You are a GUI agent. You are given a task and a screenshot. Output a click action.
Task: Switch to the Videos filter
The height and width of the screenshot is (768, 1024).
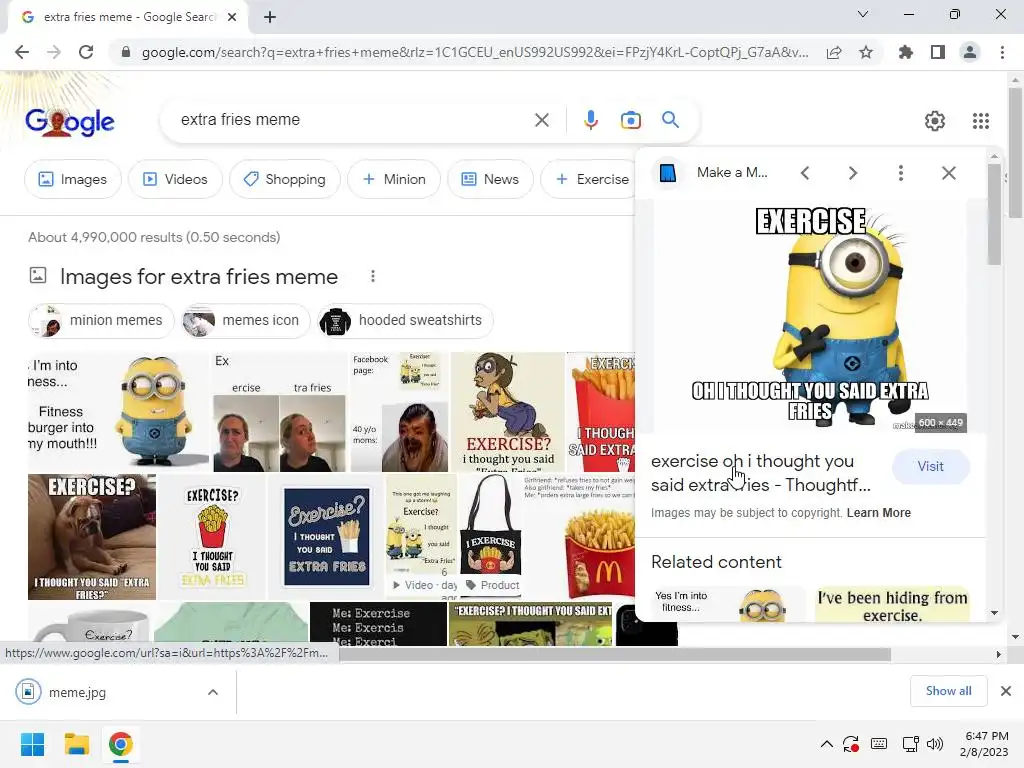pos(175,179)
